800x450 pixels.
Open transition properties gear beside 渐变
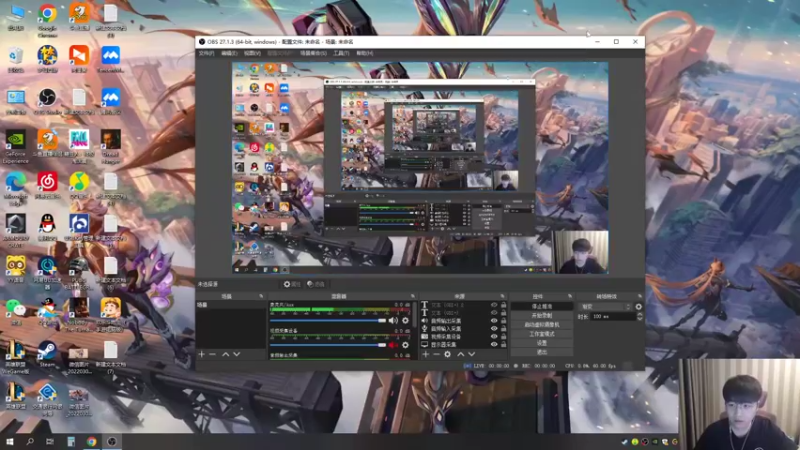(x=638, y=307)
